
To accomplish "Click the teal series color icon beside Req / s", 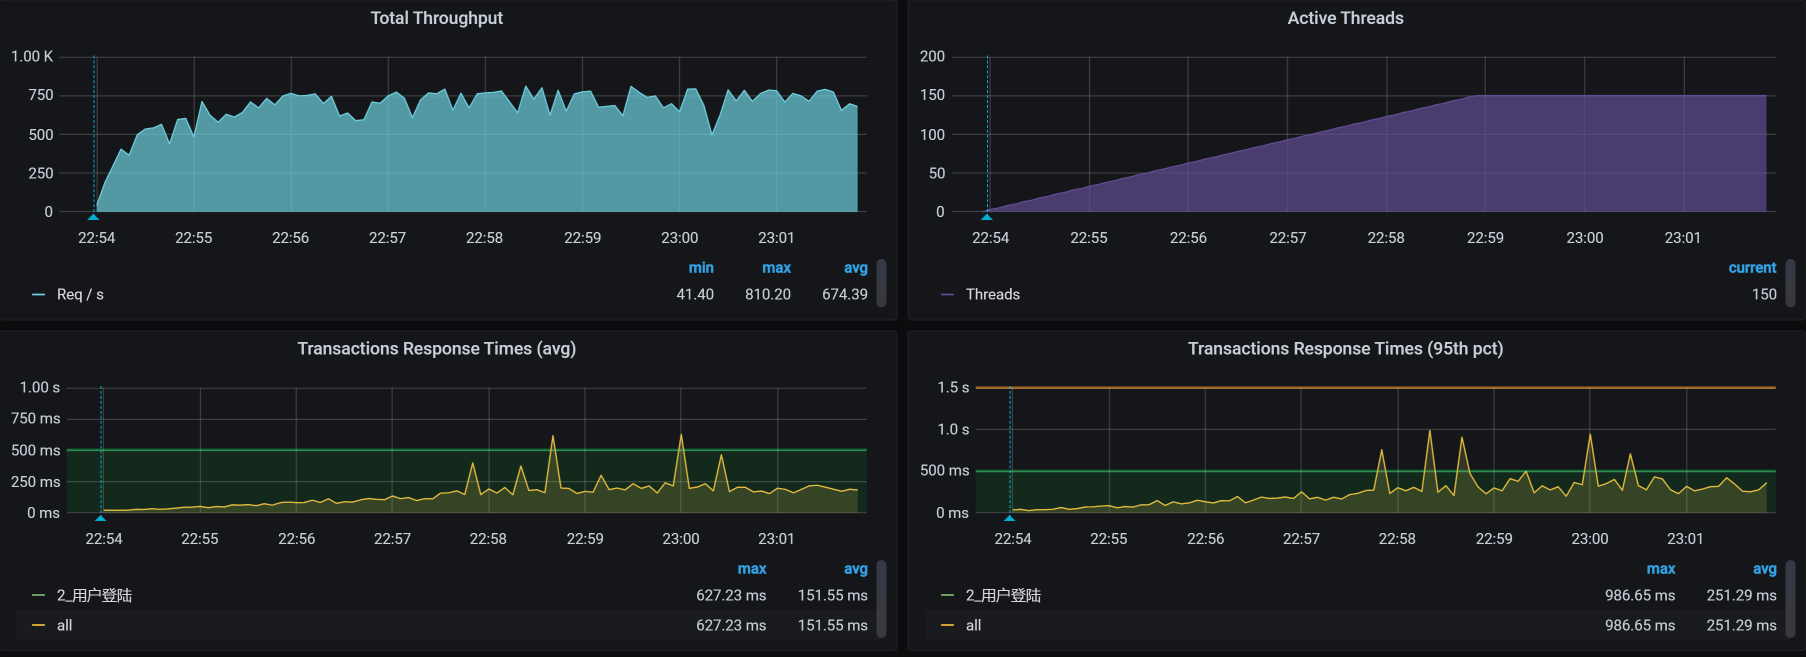I will click(x=39, y=295).
